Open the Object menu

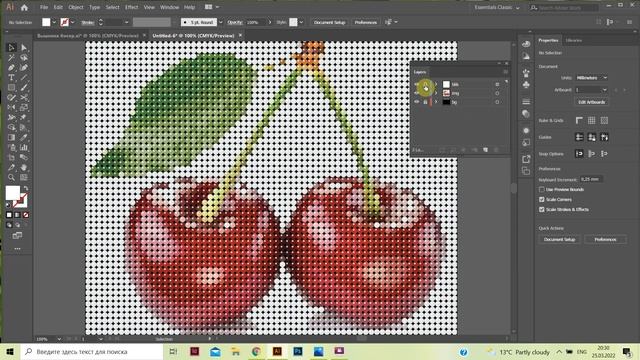pos(76,7)
